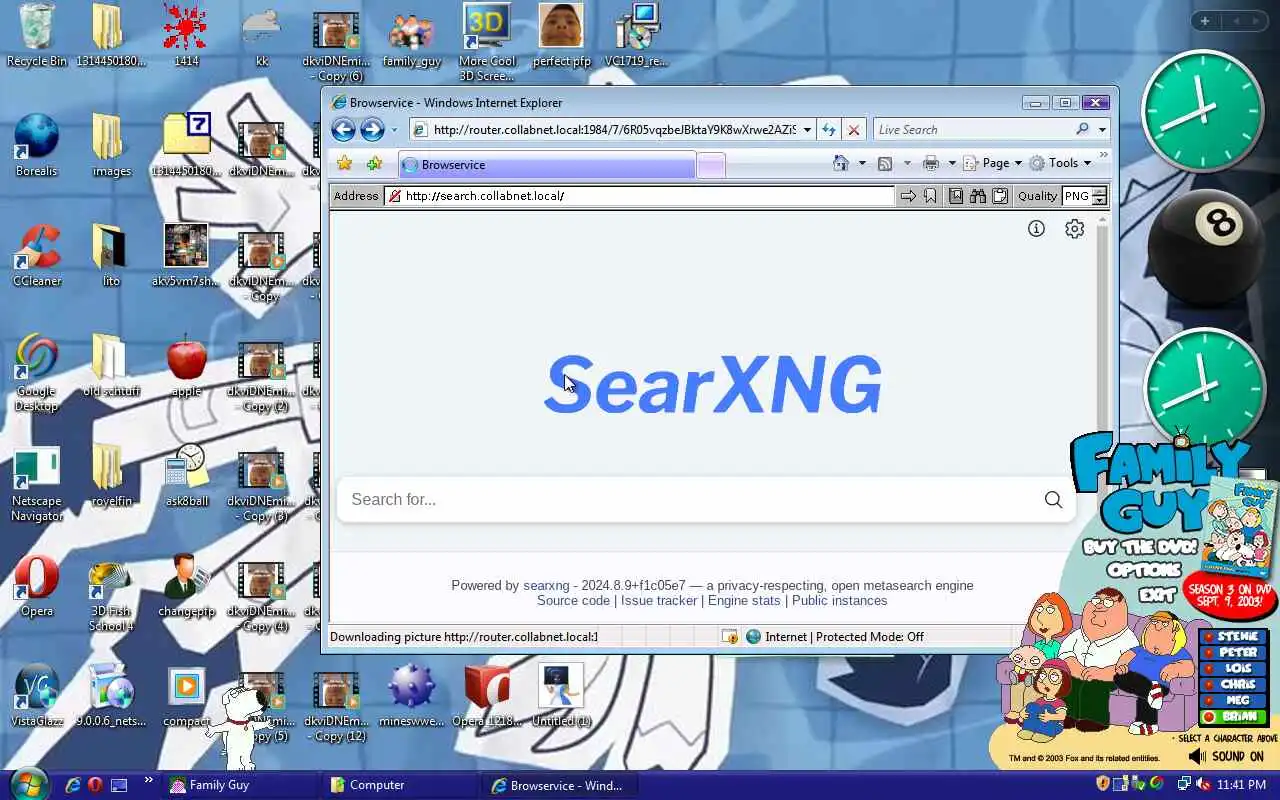1280x800 pixels.
Task: Open the Source code link
Action: pos(573,600)
